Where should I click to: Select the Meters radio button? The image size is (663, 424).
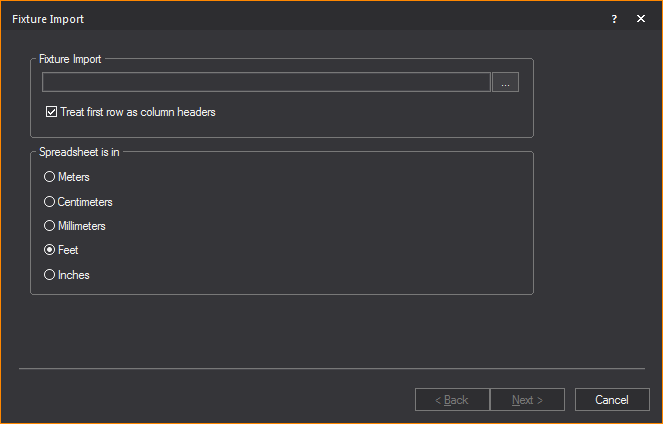pos(49,177)
